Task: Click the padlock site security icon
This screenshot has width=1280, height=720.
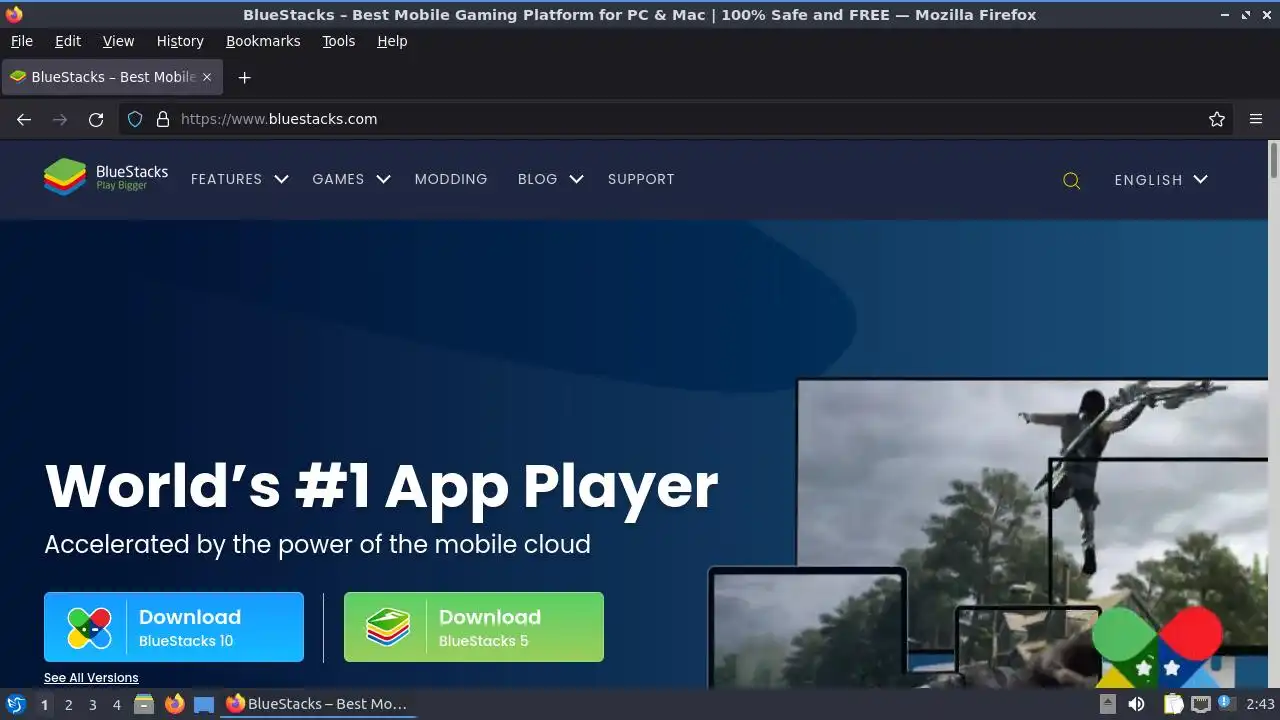Action: tap(163, 119)
